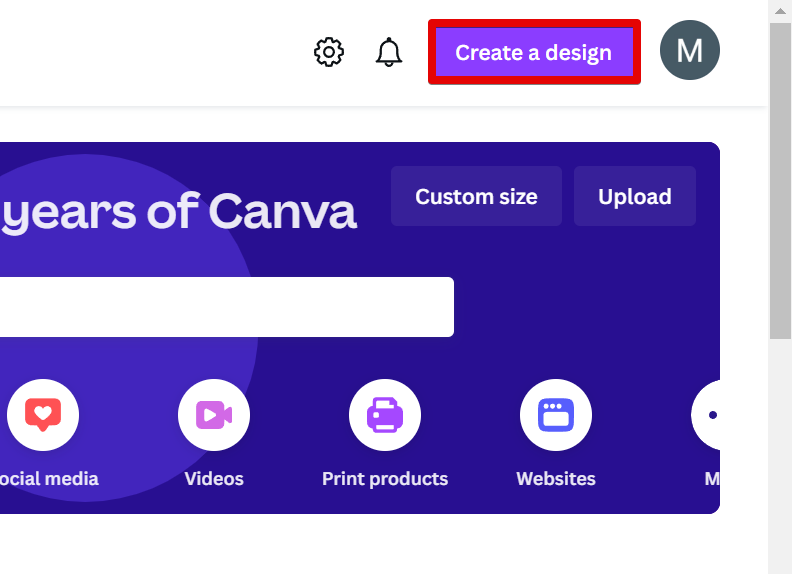Click the Create a design button

pos(534,52)
